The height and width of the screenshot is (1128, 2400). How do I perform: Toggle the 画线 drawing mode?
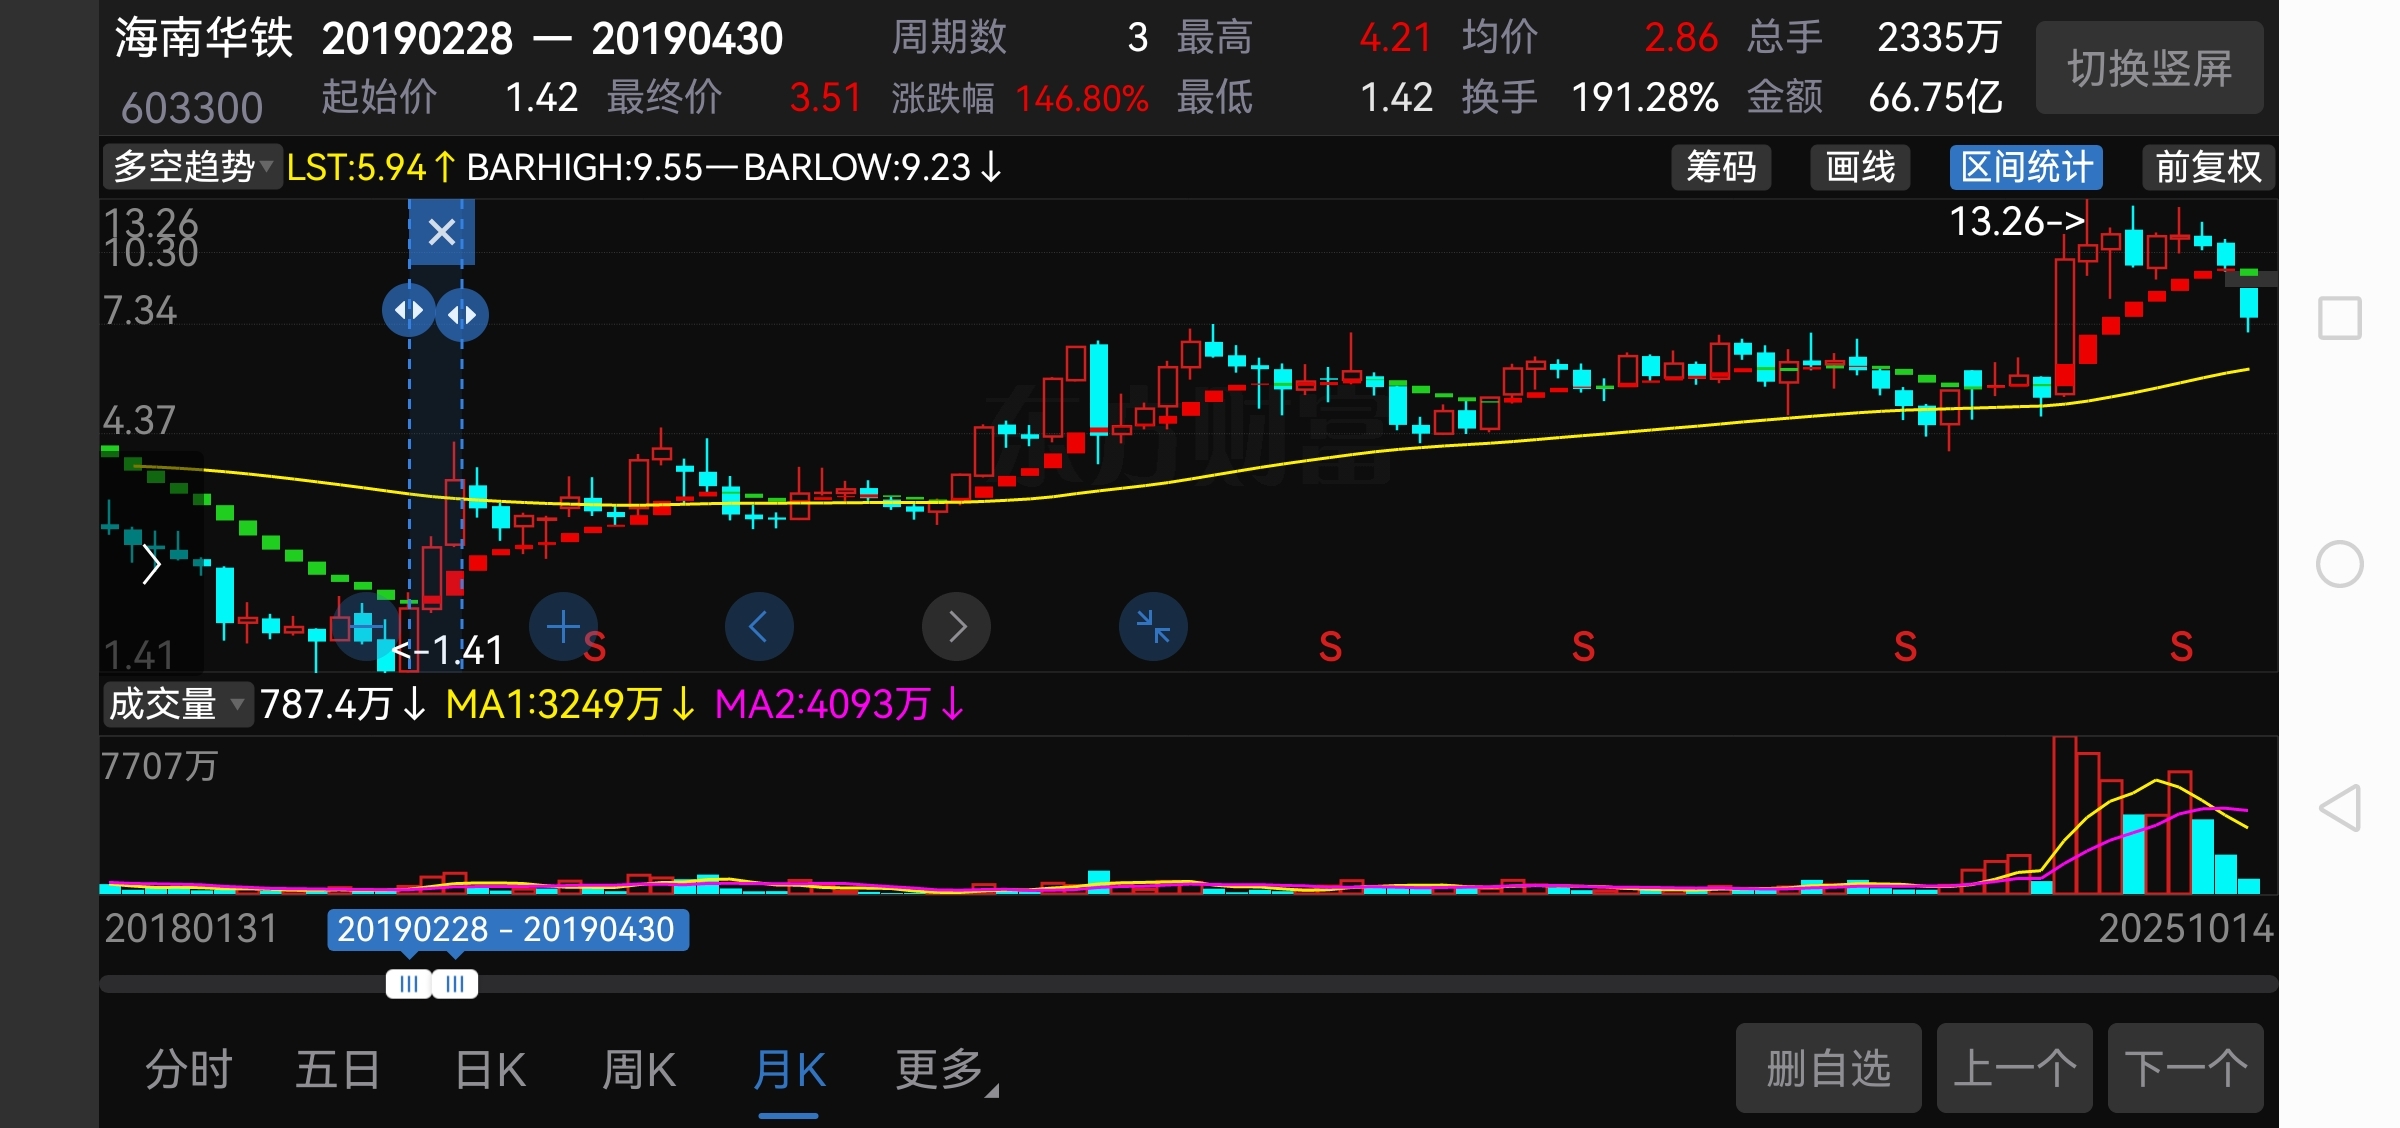(x=1860, y=167)
